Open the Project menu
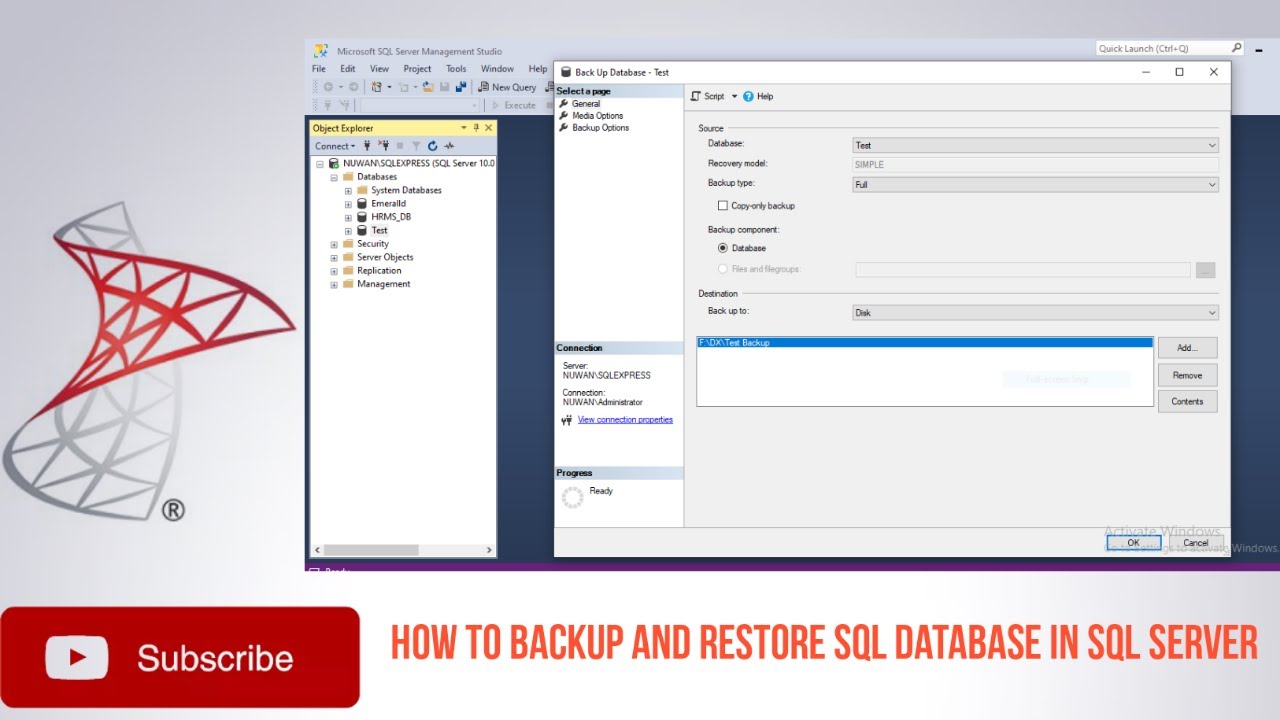Viewport: 1280px width, 720px height. point(417,69)
